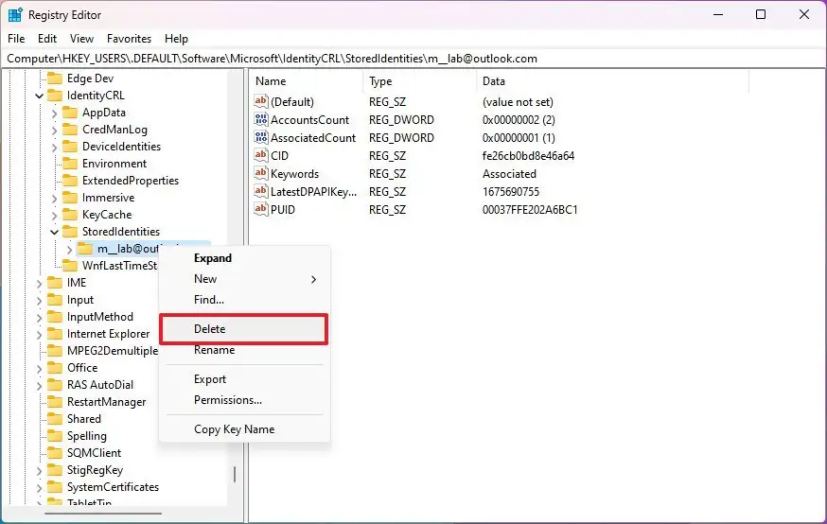Viewport: 827px width, 524px height.
Task: Expand the m__lab@outlook.com key node
Action: pos(70,249)
